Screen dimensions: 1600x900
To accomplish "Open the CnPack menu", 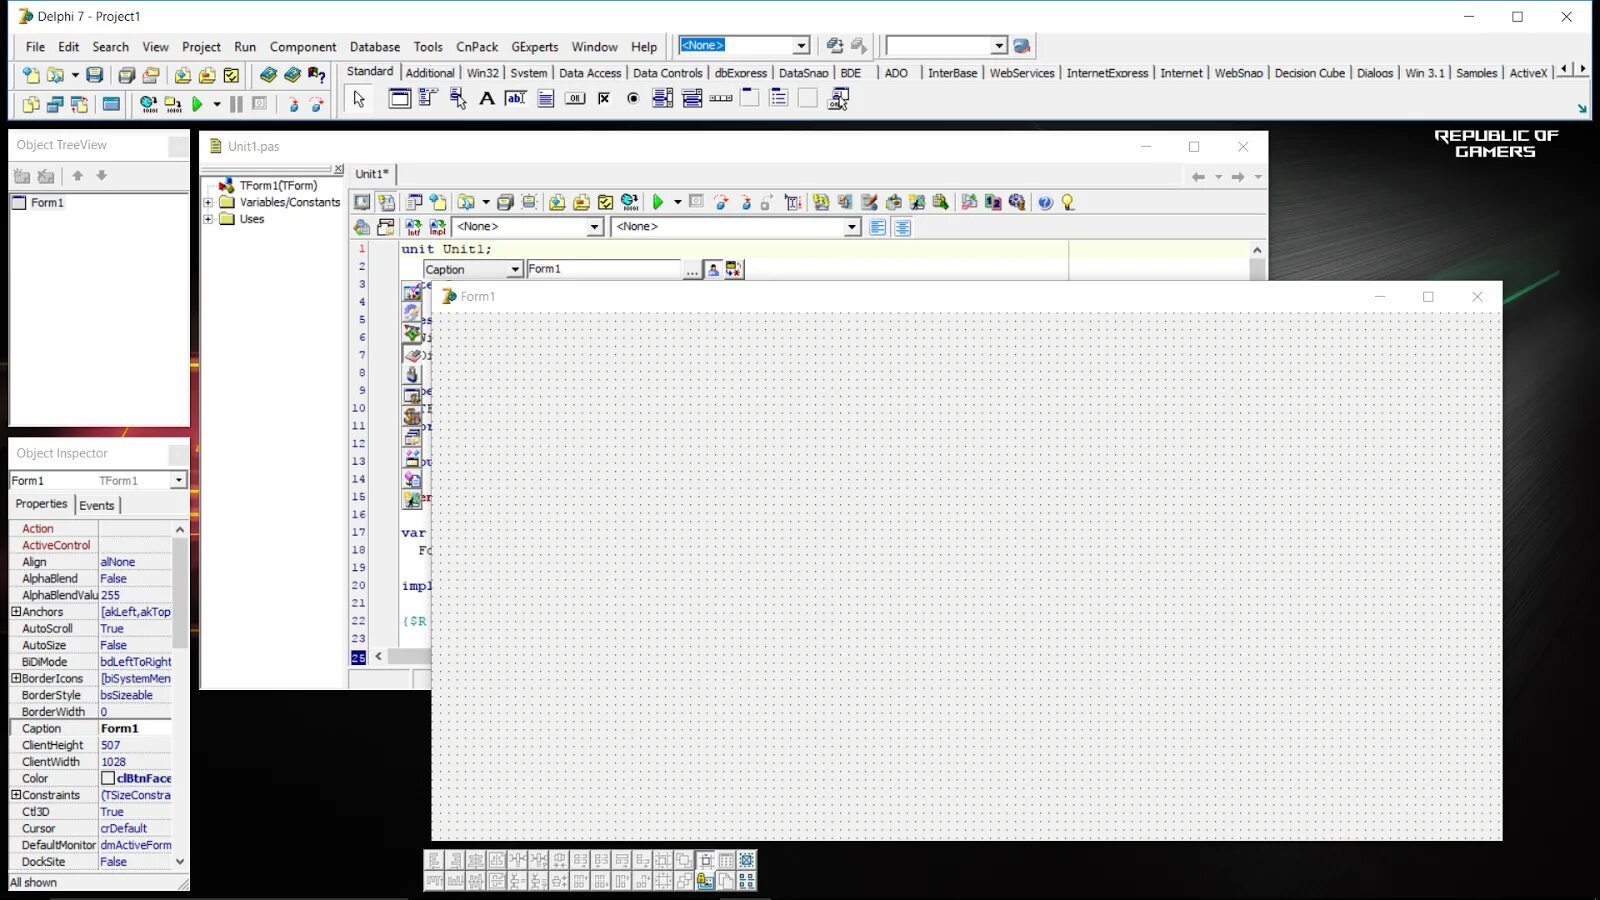I will tap(477, 47).
